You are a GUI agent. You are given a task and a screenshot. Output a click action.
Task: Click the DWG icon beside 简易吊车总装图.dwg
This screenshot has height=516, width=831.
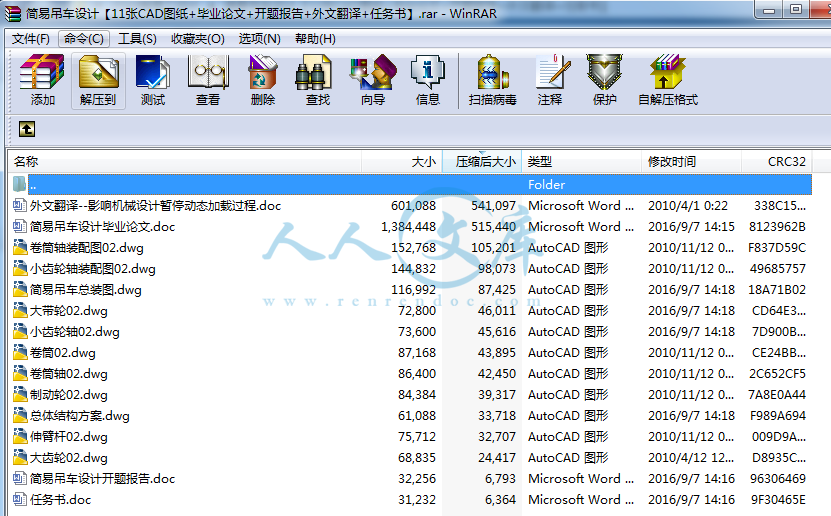point(20,289)
